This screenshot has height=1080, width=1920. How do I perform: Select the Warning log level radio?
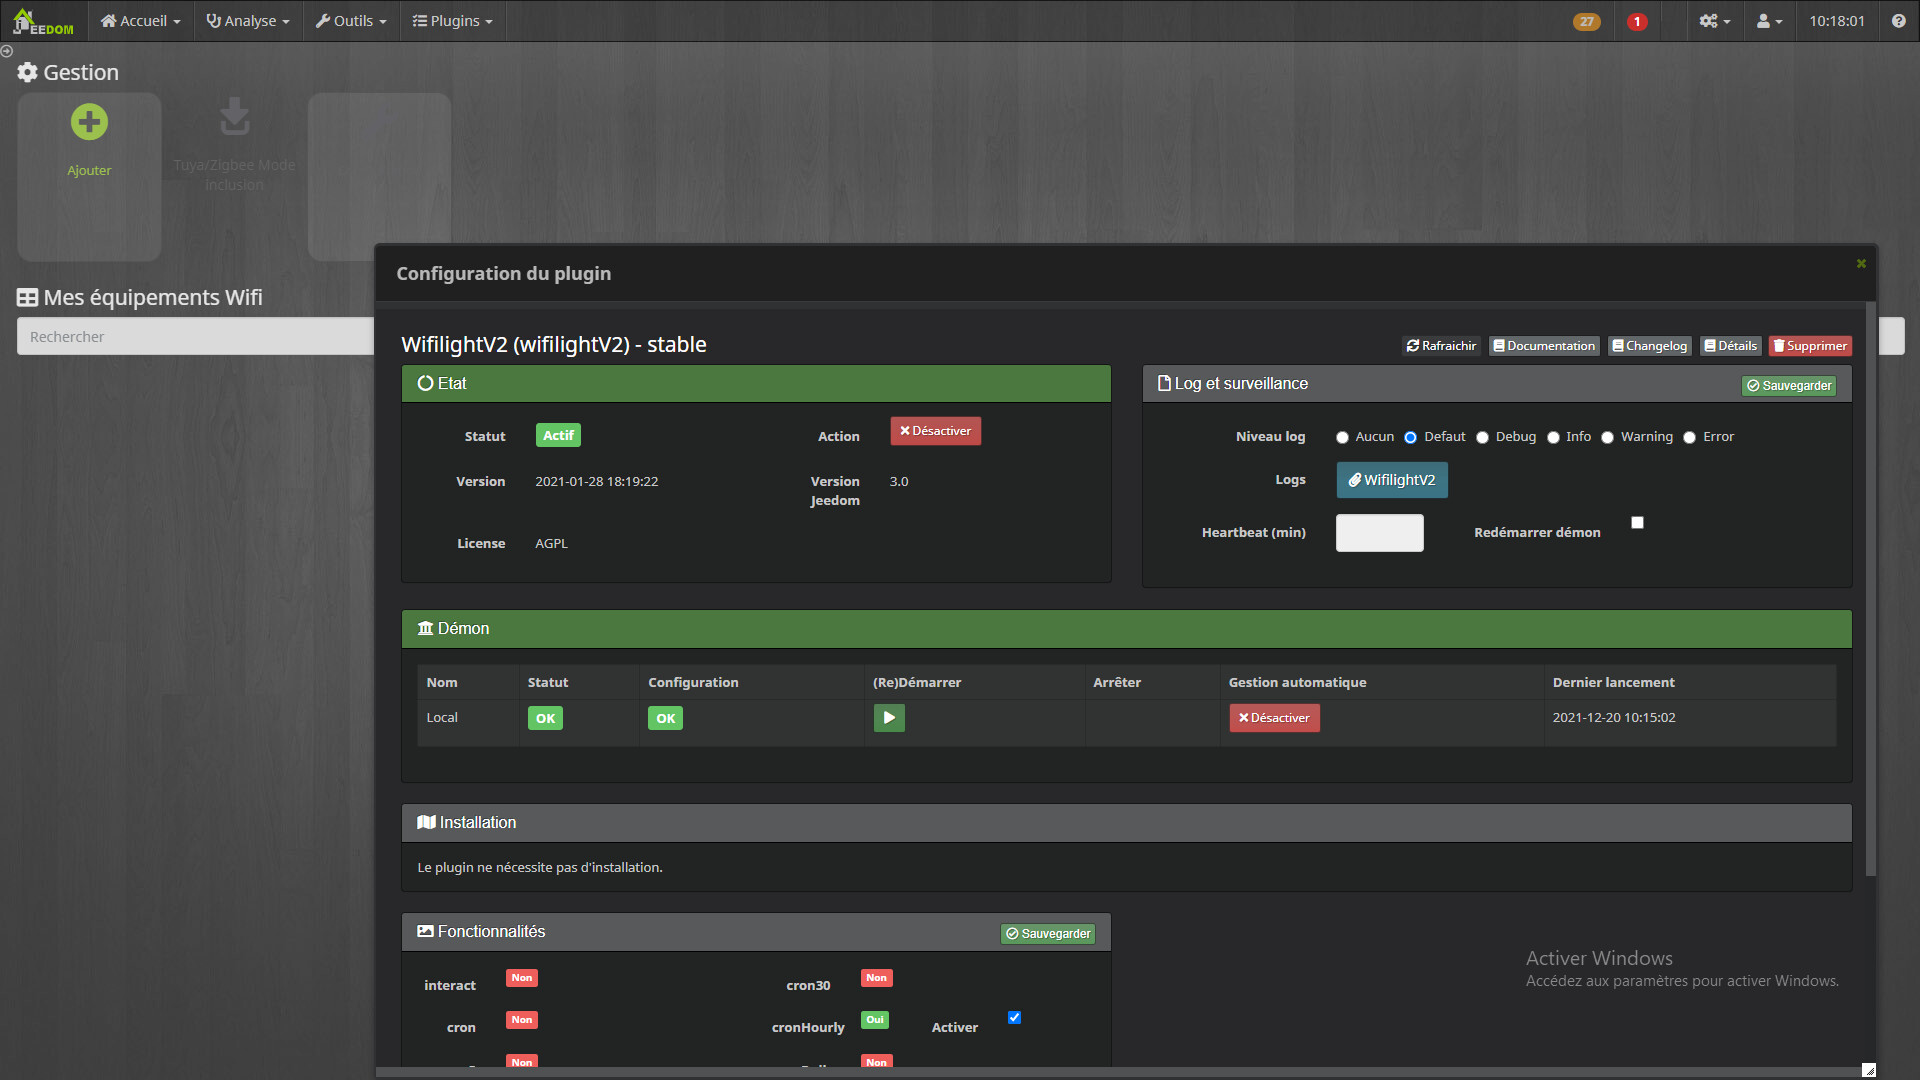tap(1607, 438)
